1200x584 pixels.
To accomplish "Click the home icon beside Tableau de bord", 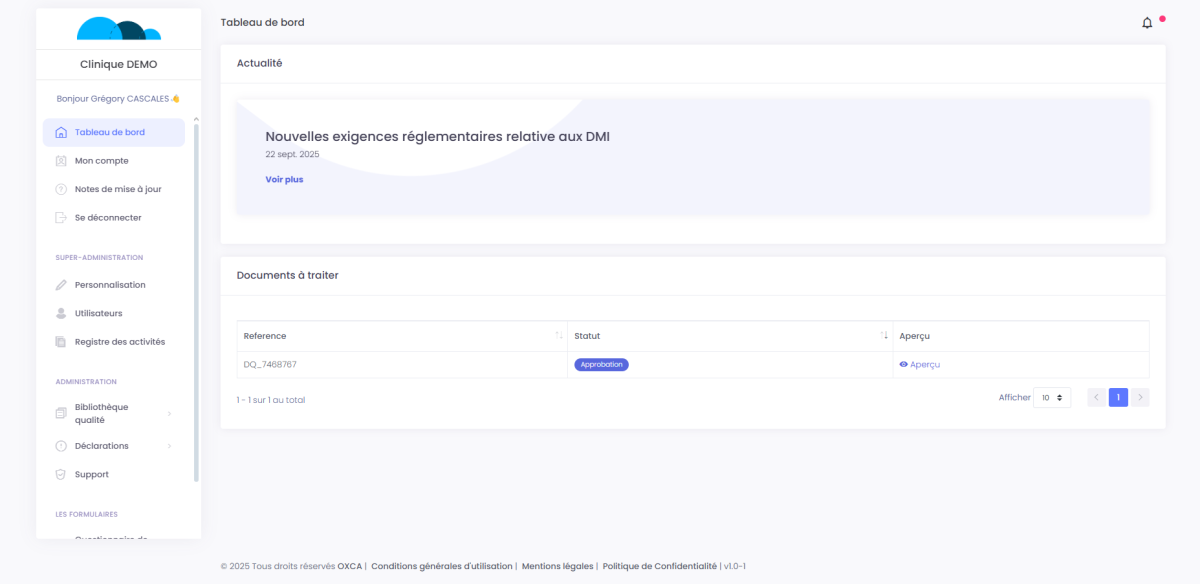I will pyautogui.click(x=61, y=132).
